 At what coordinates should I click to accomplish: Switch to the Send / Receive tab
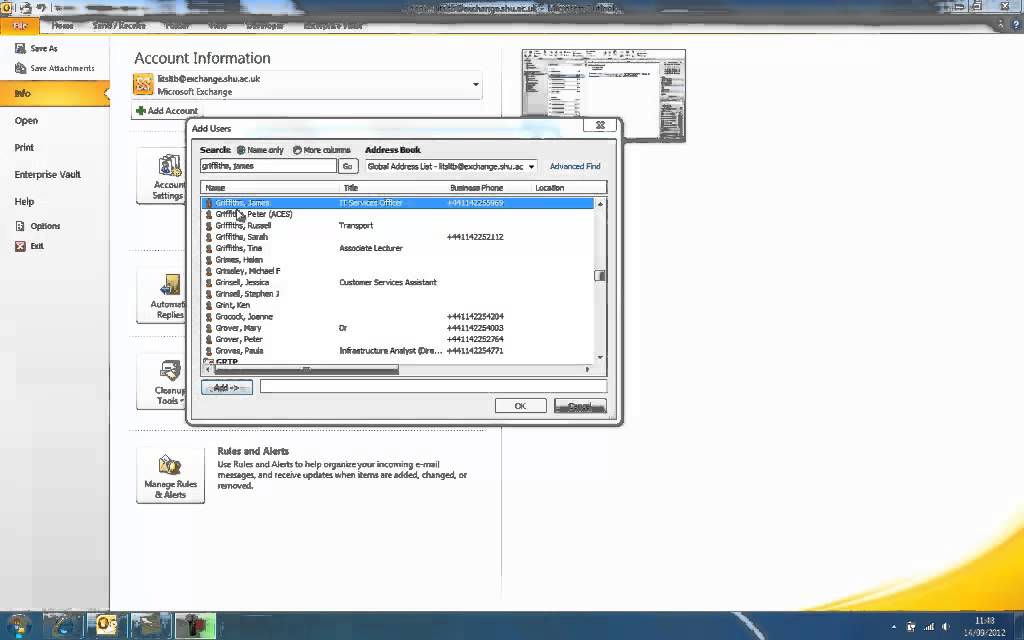coord(119,25)
